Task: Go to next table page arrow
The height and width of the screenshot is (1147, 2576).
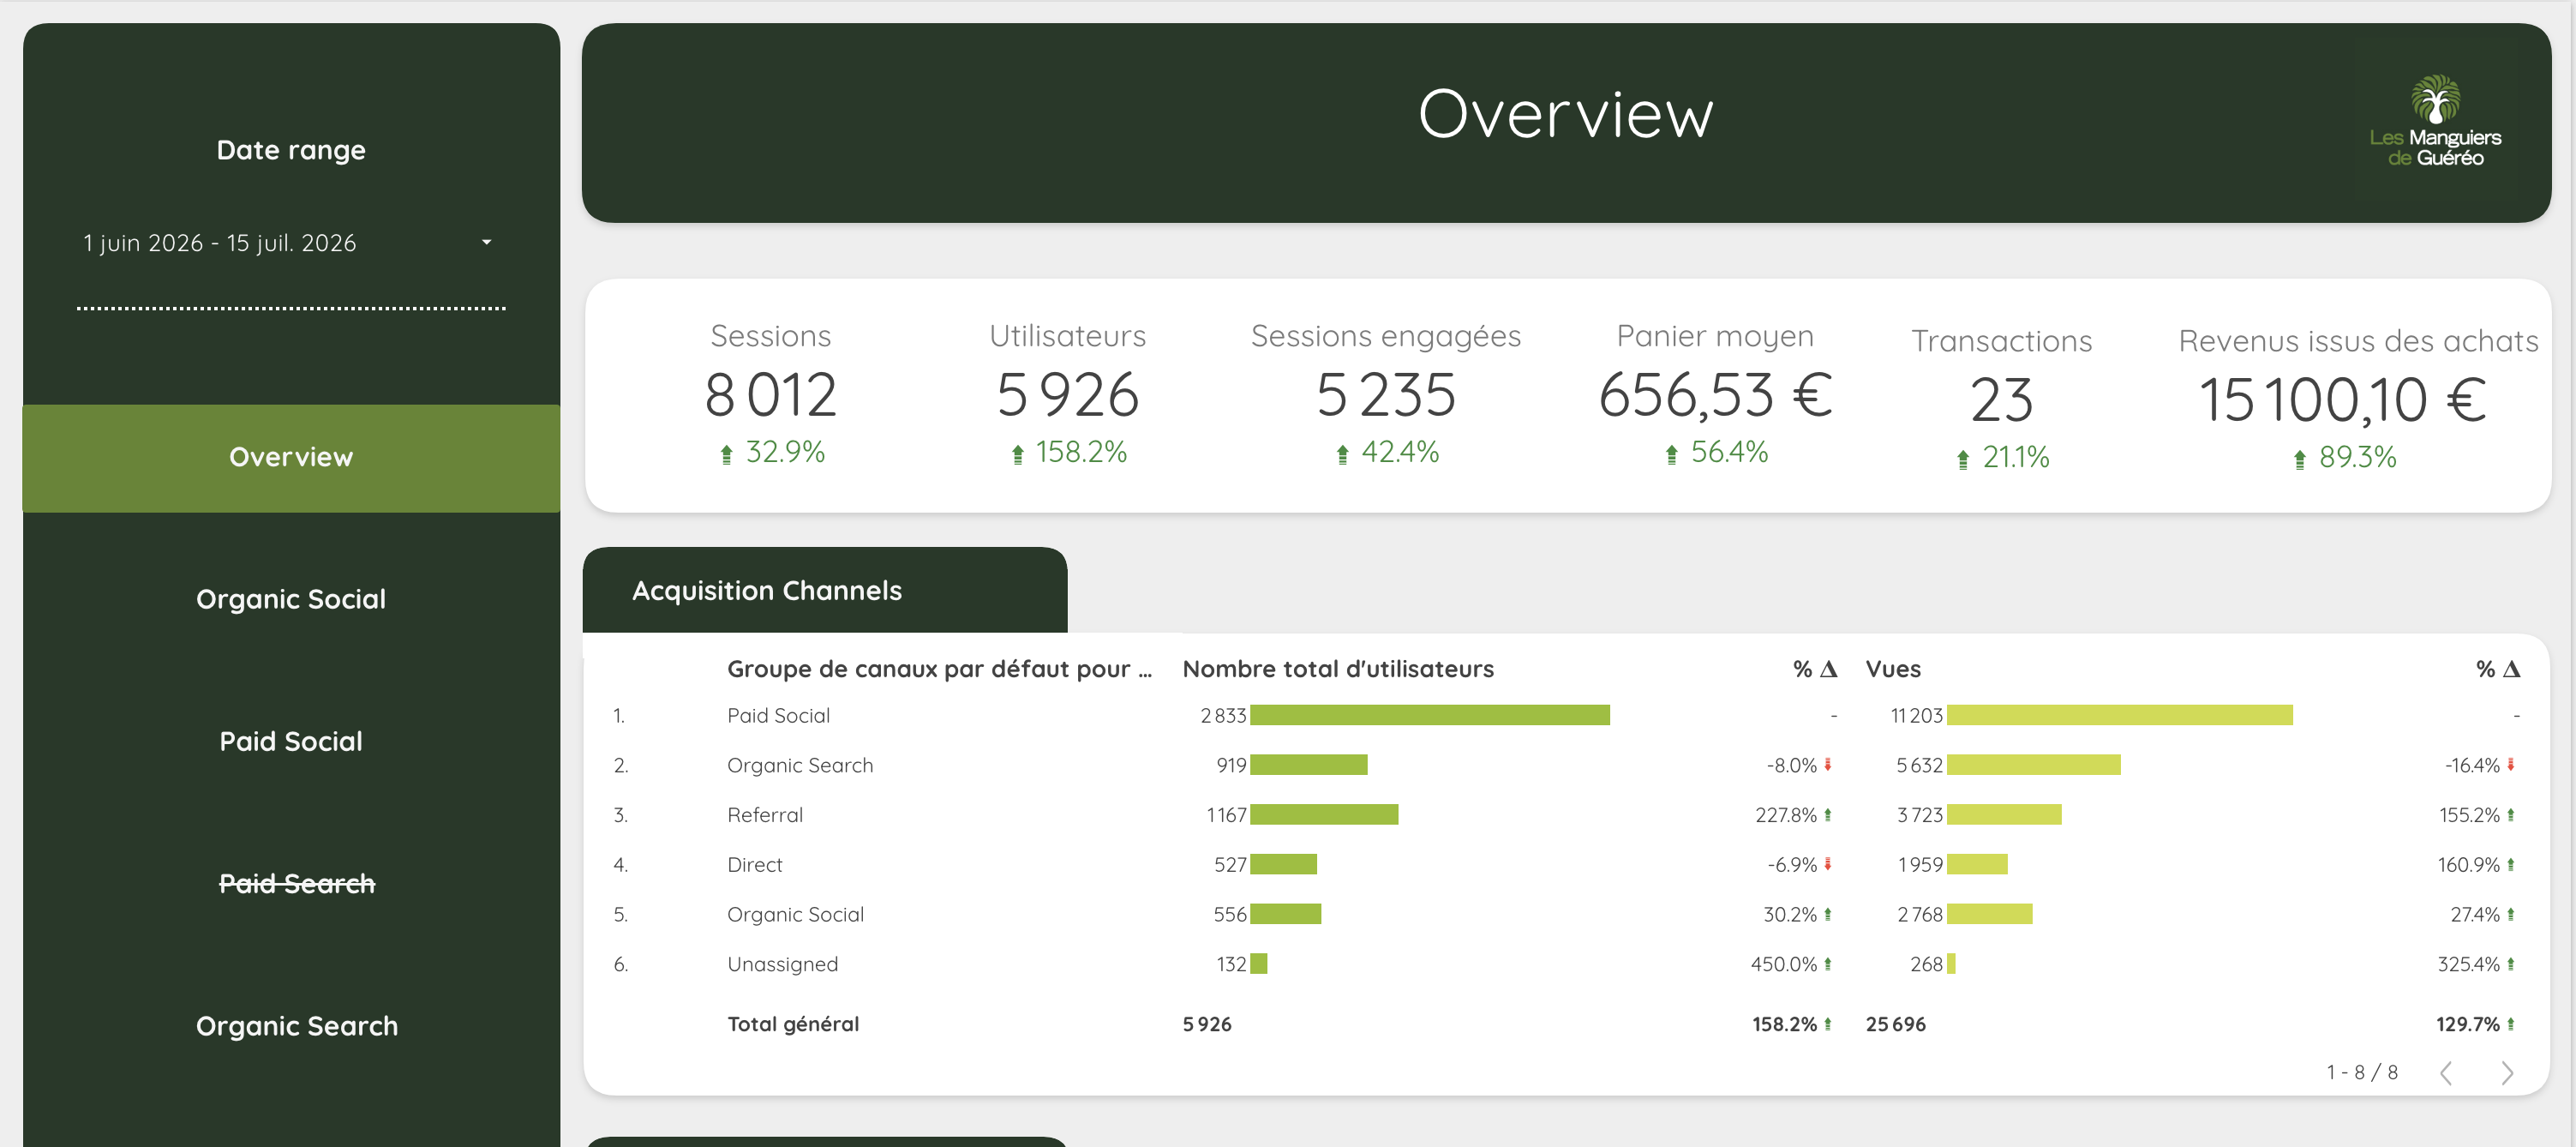Action: click(2507, 1073)
